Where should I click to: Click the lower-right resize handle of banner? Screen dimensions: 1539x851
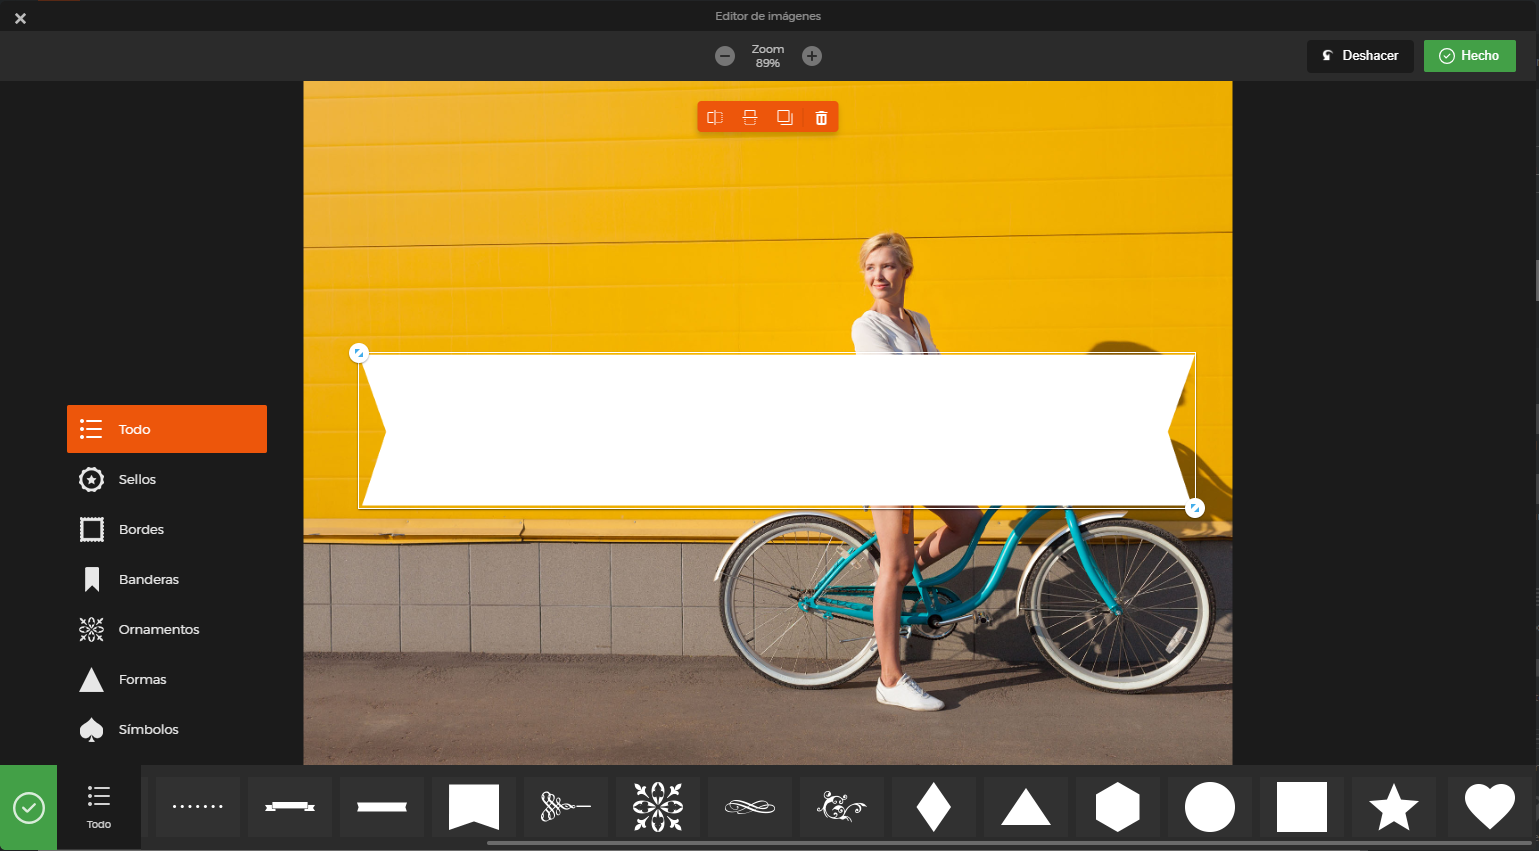click(1195, 508)
